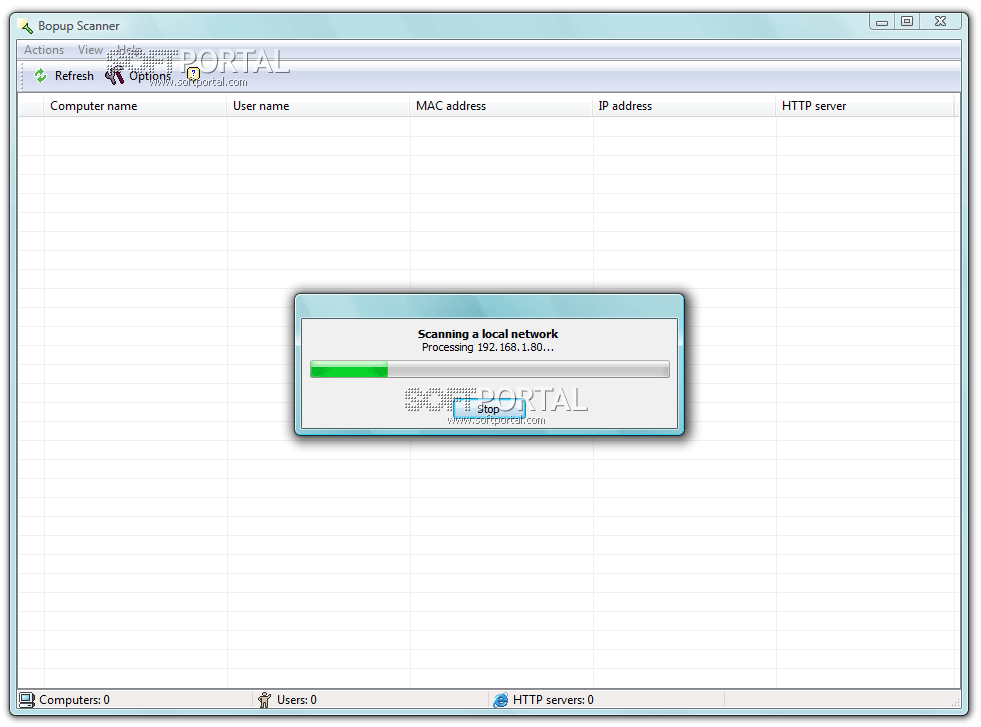Click the Bopup Scanner title bar icon
981x727 pixels.
(x=26, y=27)
